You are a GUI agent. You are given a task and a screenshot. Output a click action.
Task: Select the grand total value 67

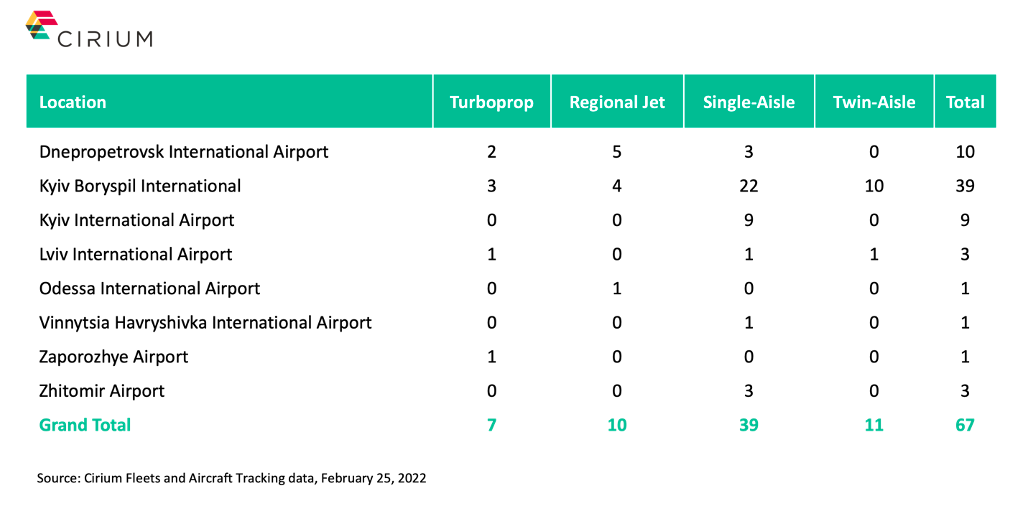pyautogui.click(x=965, y=425)
